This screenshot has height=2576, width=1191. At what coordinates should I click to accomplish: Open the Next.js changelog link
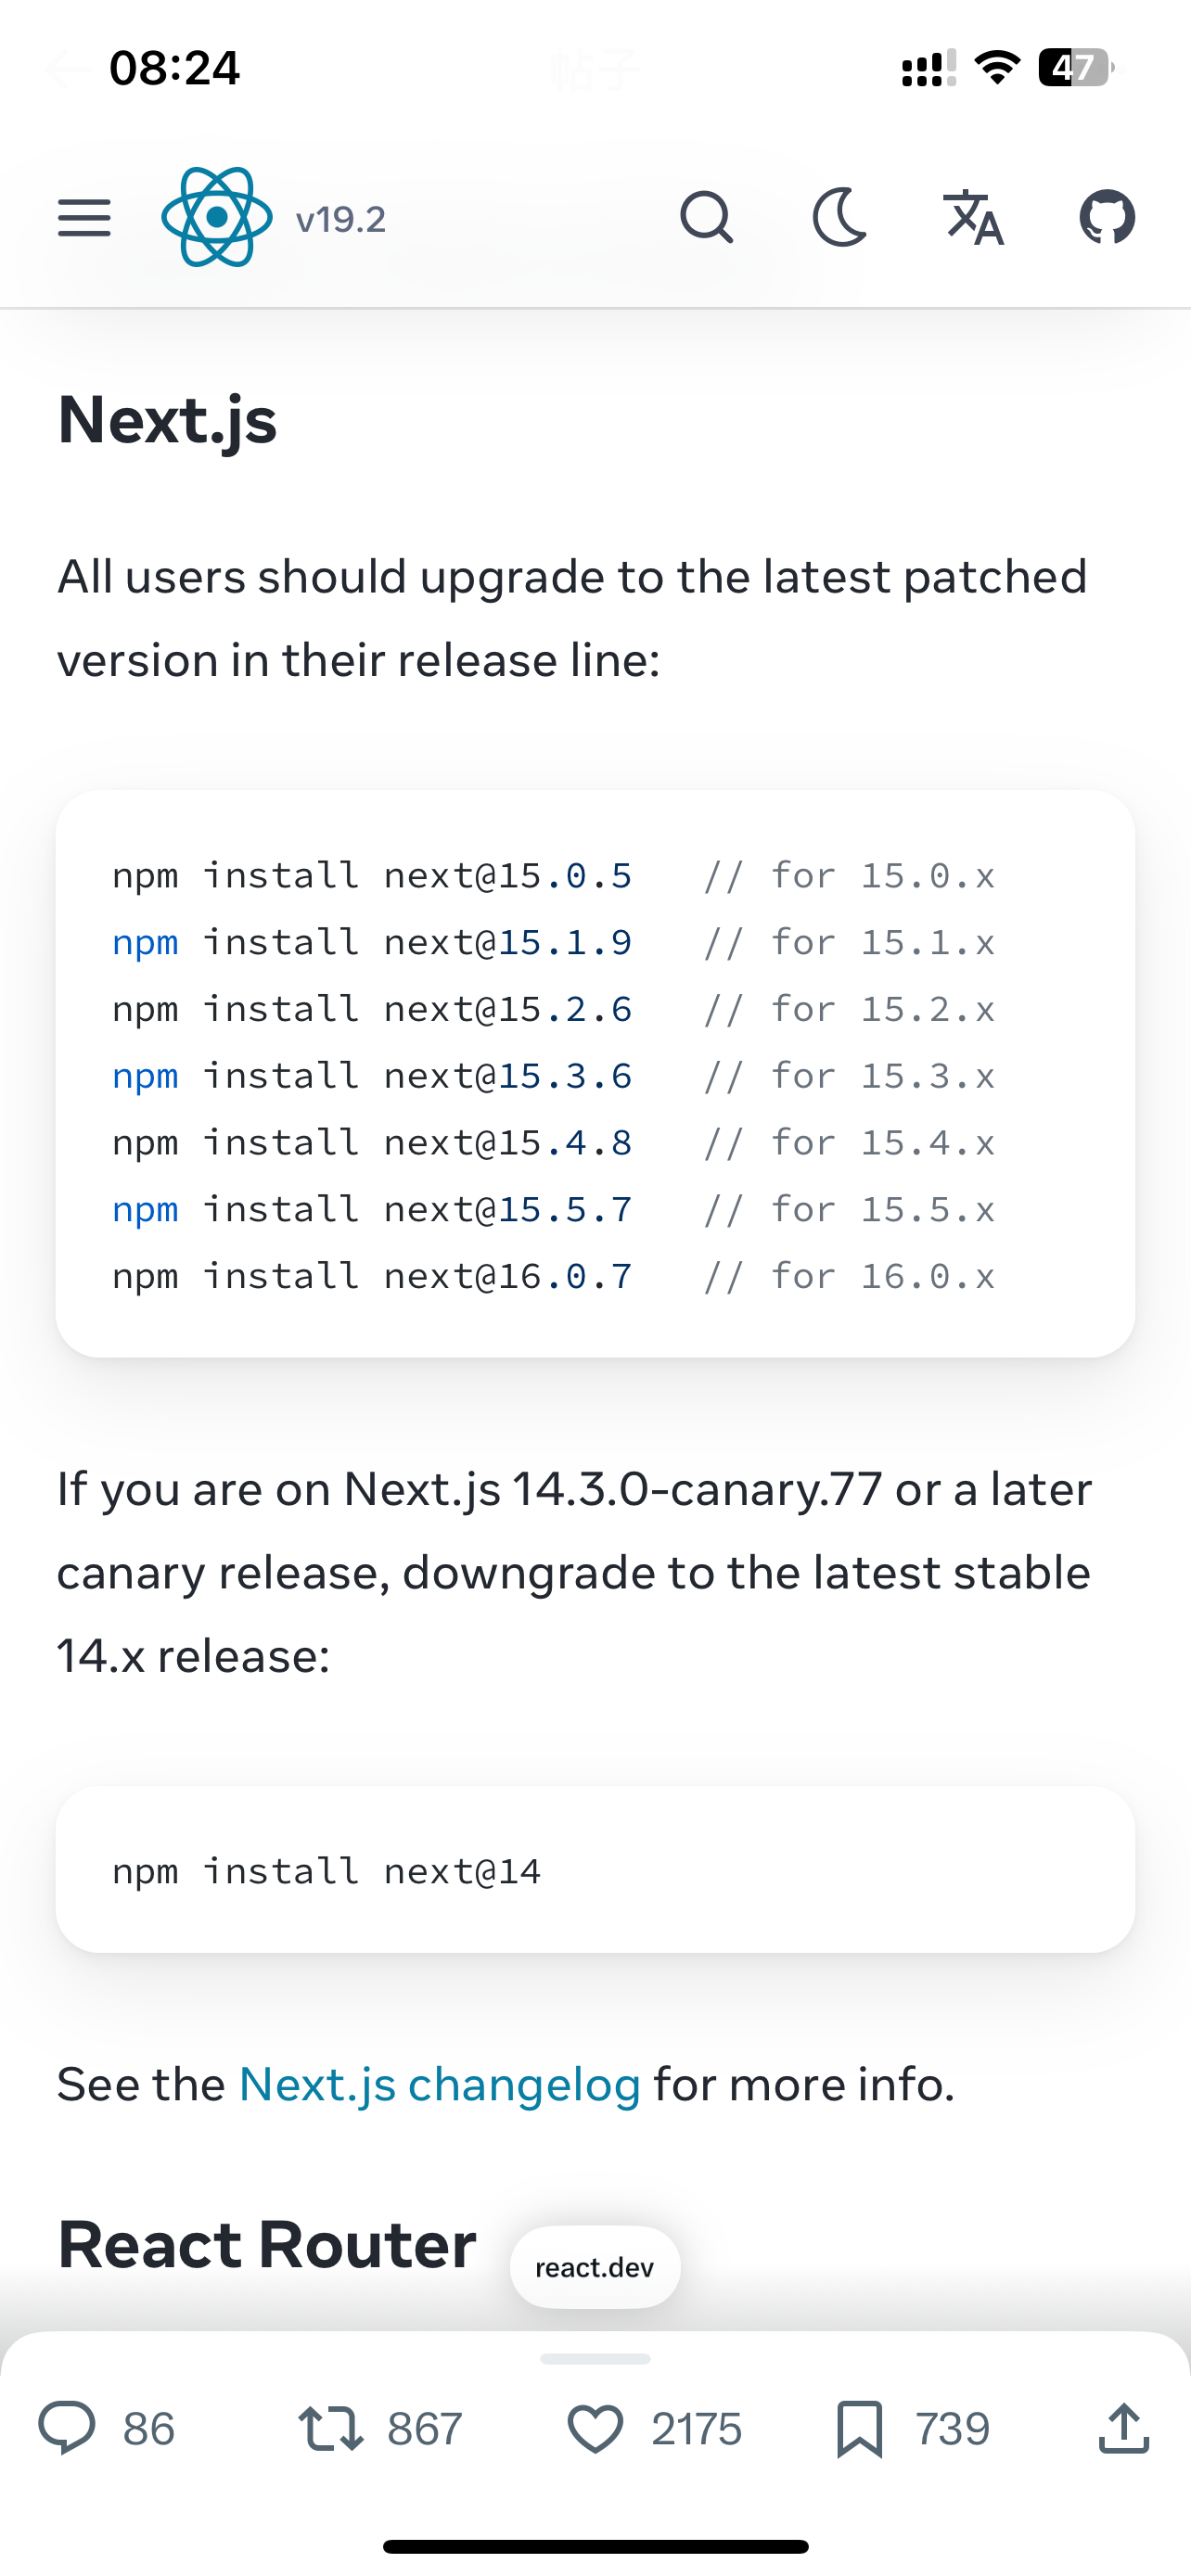coord(439,2085)
